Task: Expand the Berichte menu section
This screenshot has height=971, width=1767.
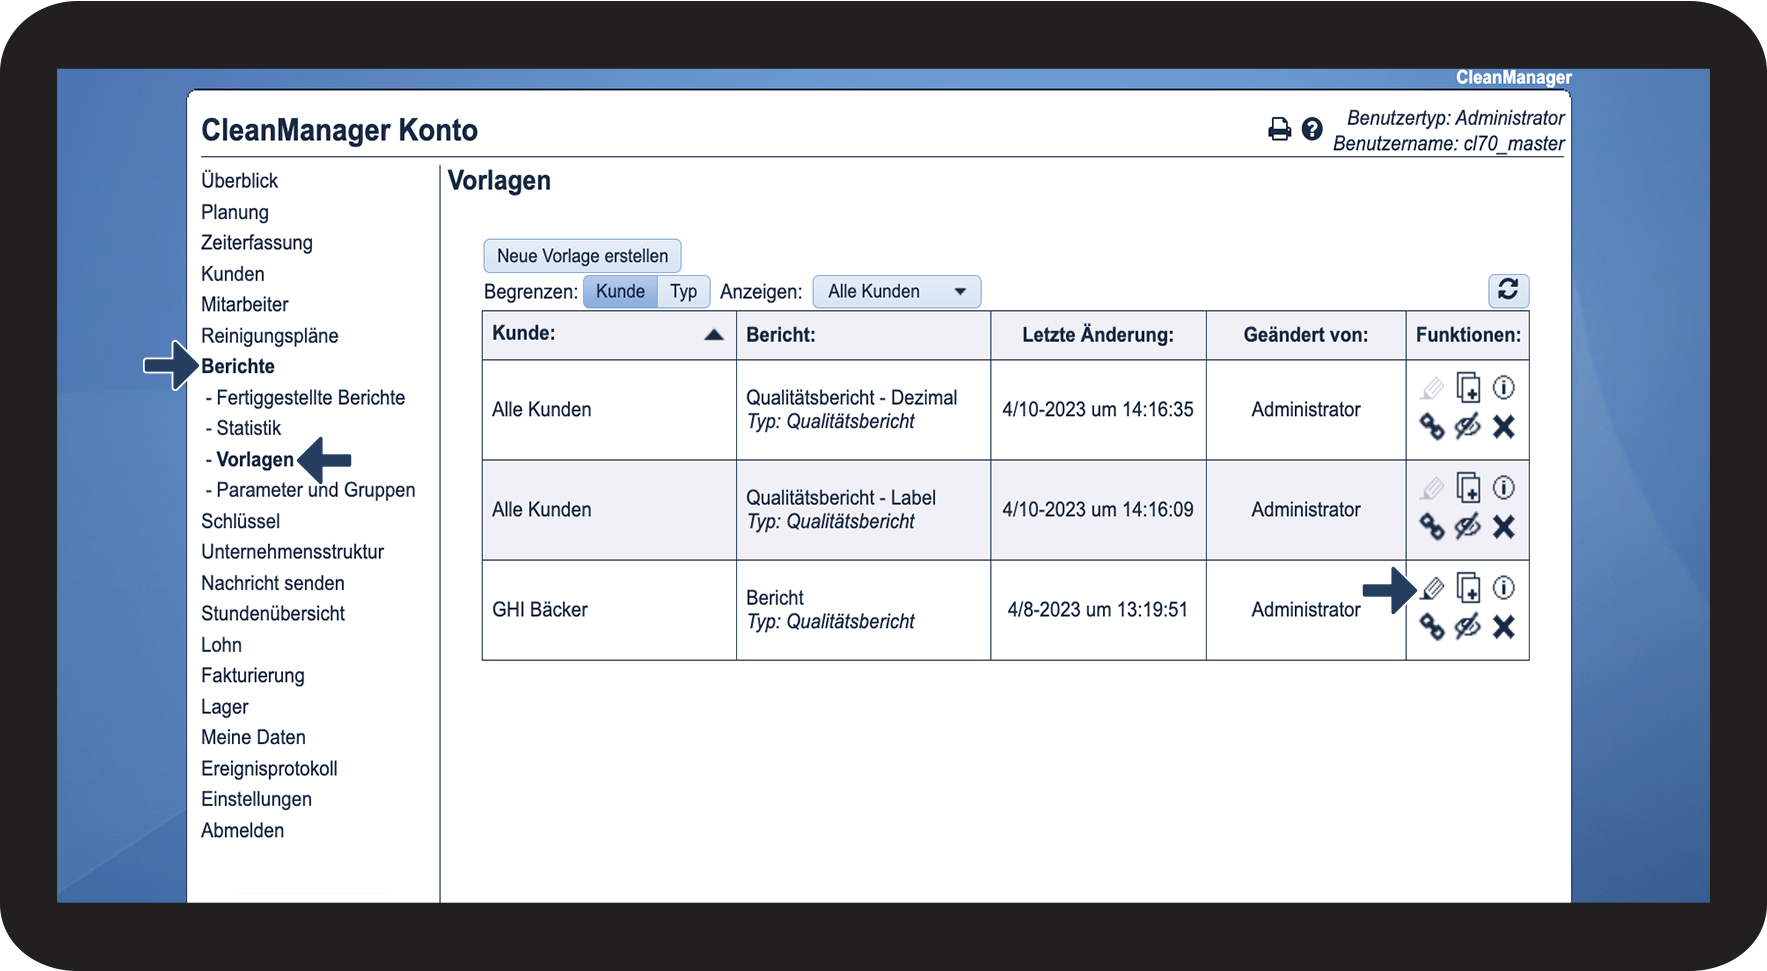Action: point(238,366)
